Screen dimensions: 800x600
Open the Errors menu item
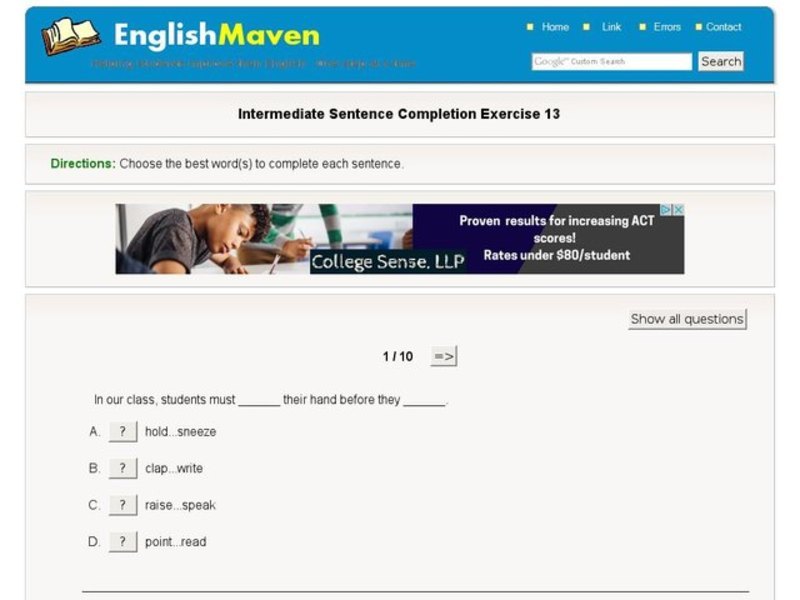pyautogui.click(x=666, y=27)
